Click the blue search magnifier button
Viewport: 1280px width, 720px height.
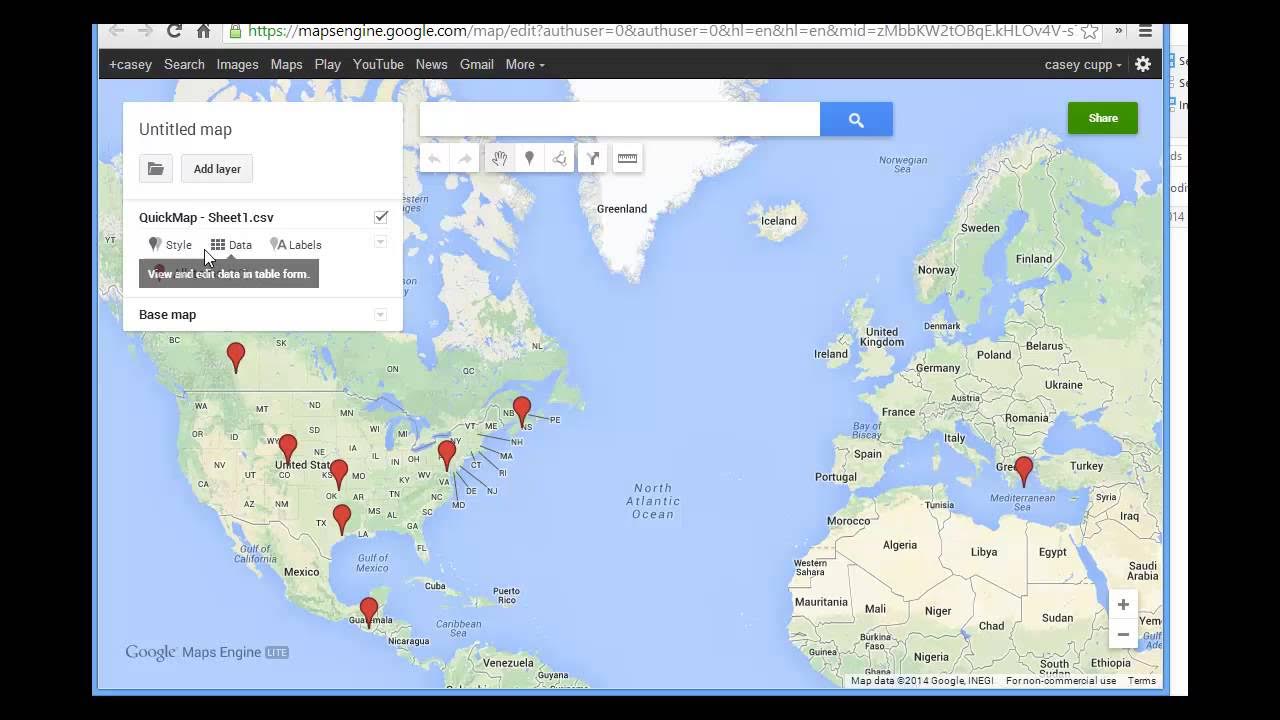coord(856,120)
